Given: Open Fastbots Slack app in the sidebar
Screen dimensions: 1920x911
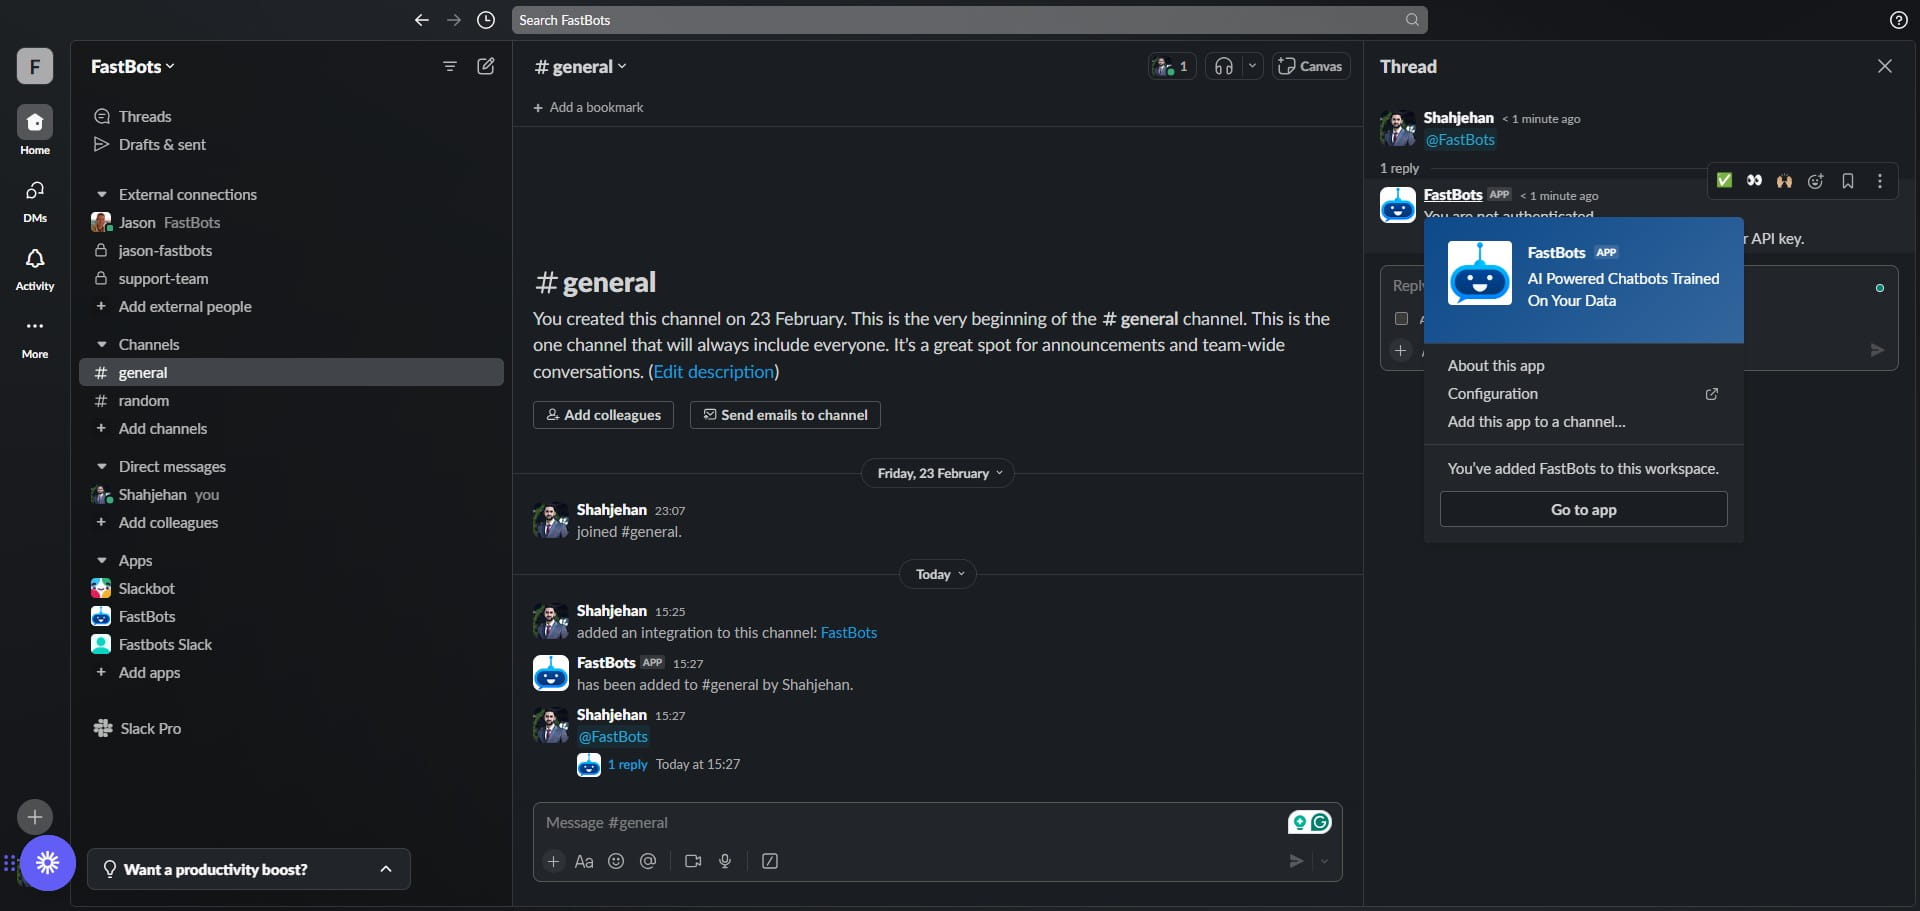Looking at the screenshot, I should (291, 644).
